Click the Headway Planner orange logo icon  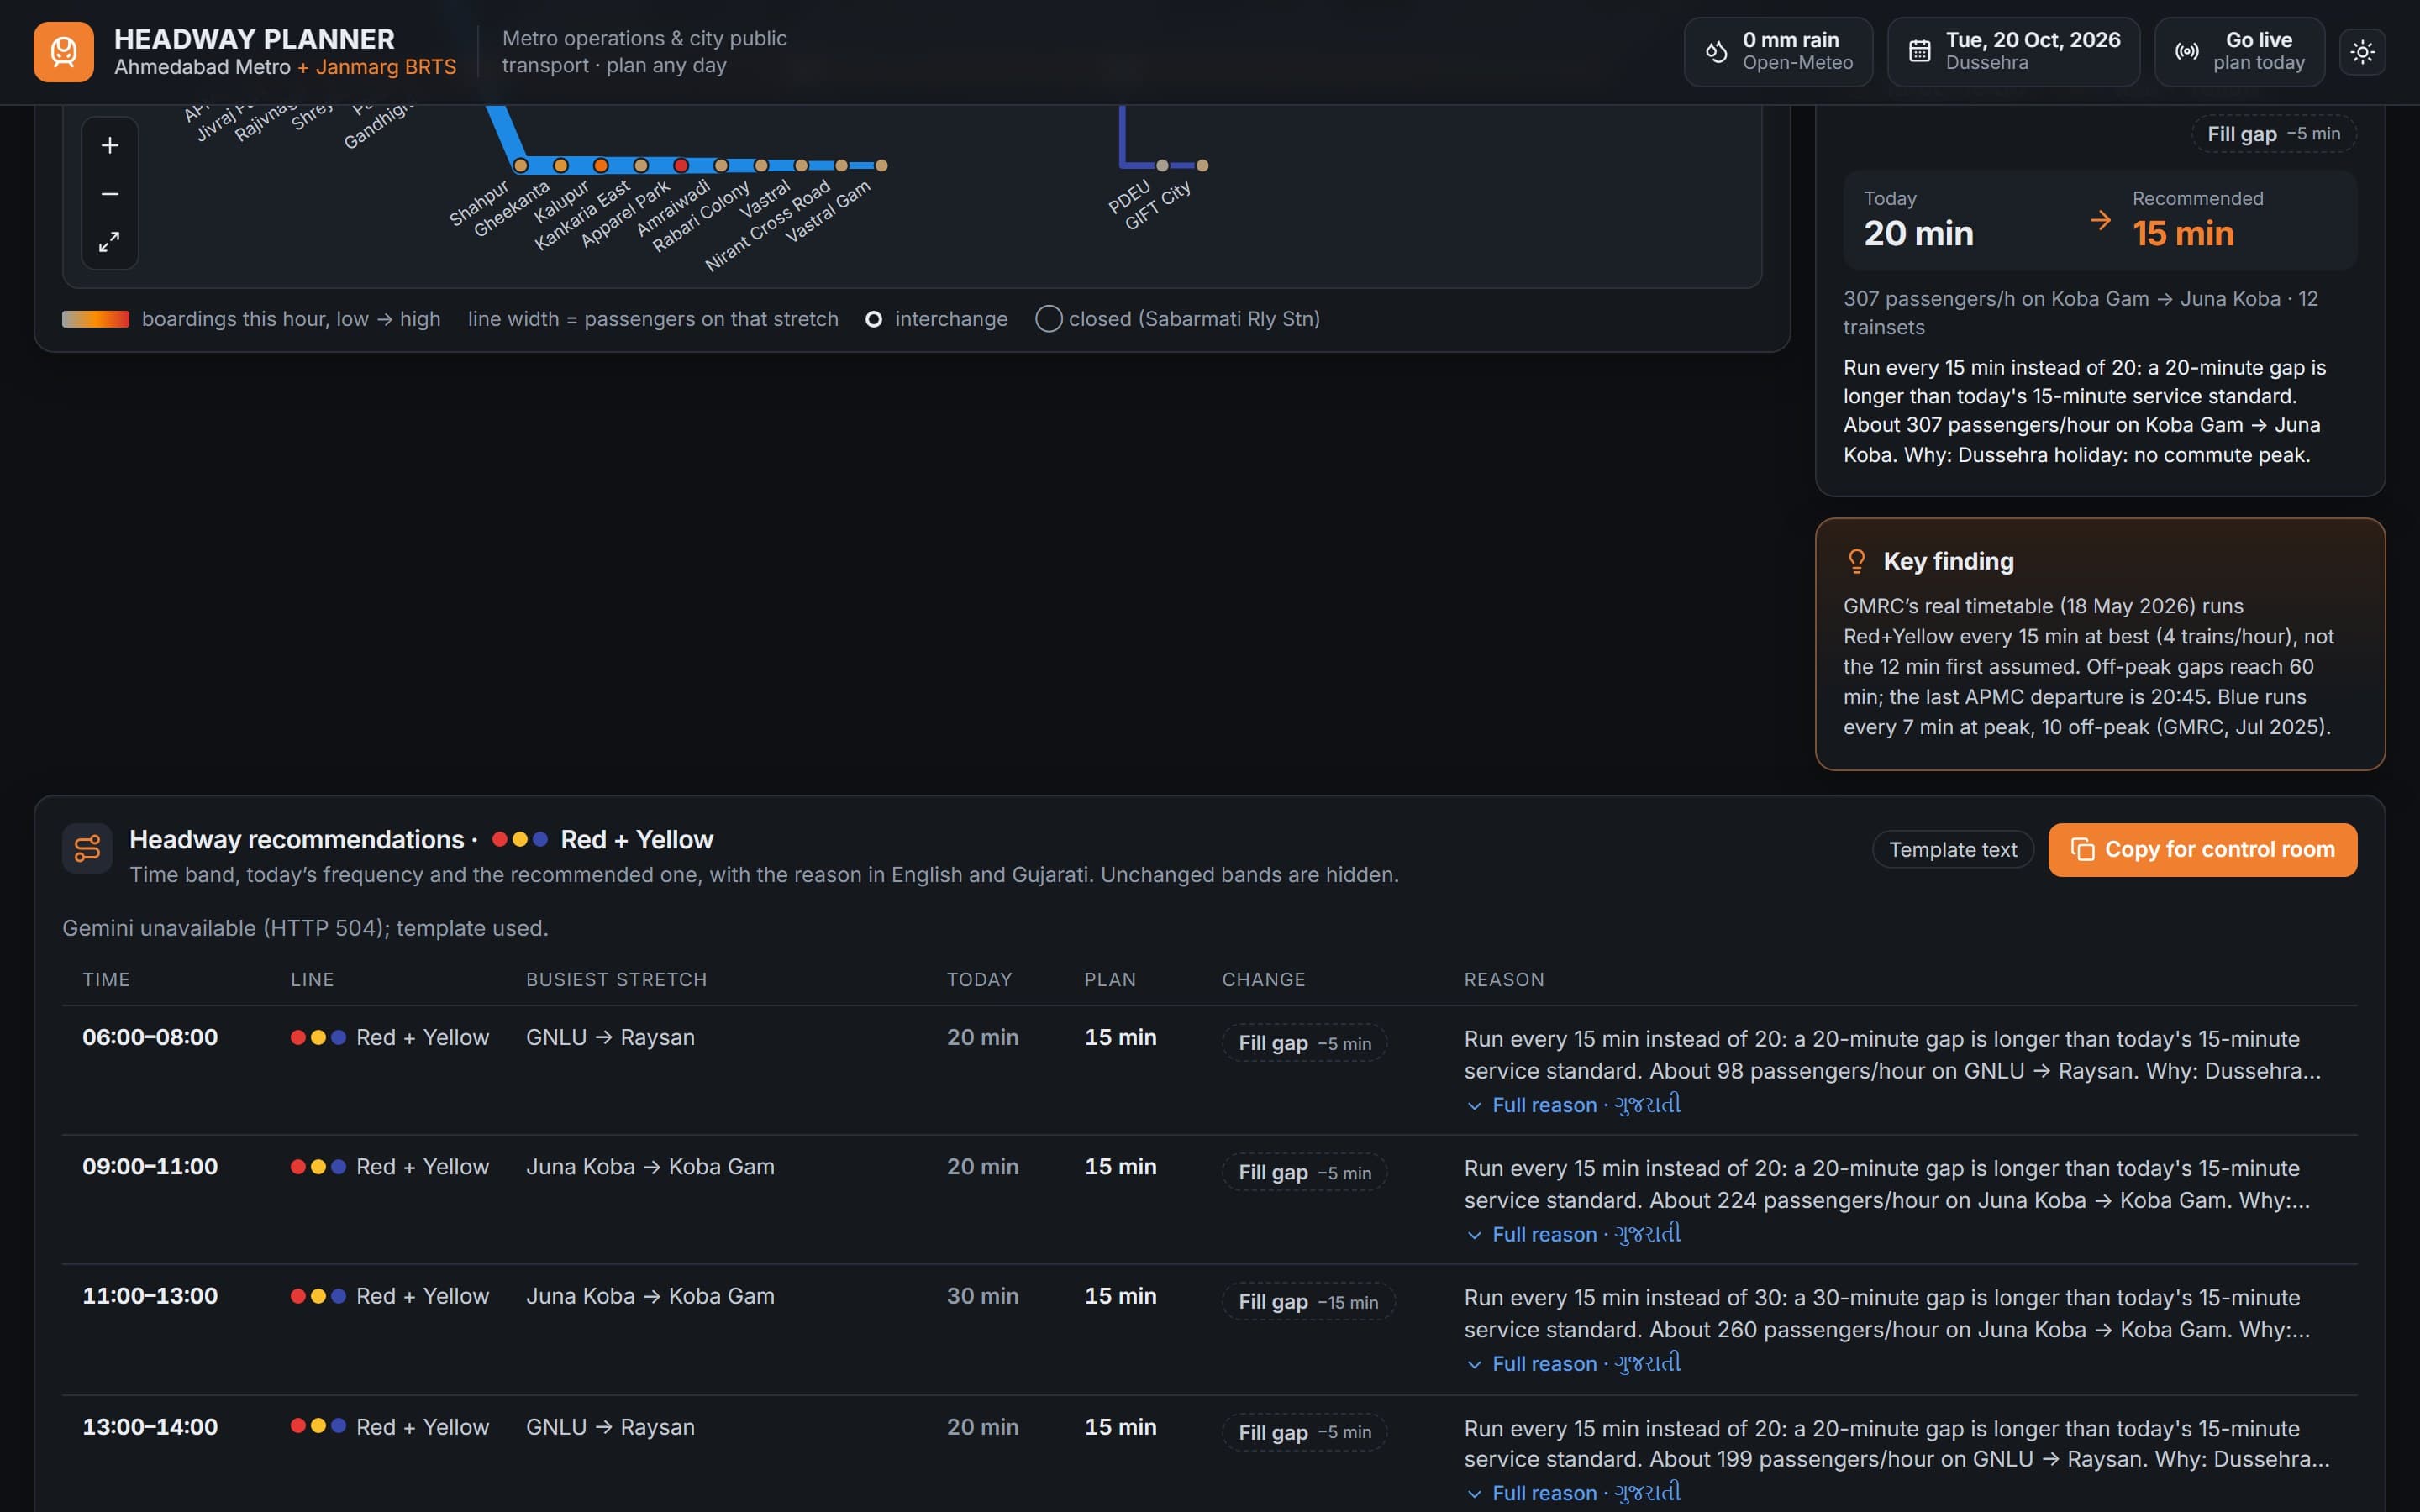point(63,51)
